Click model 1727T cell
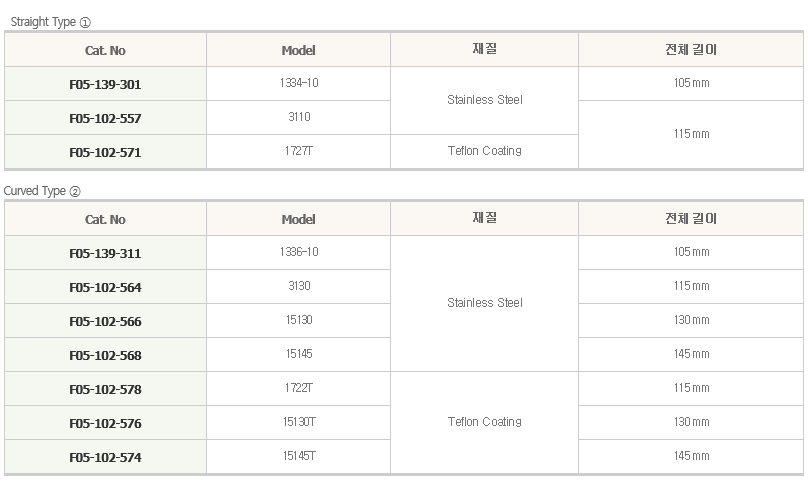The height and width of the screenshot is (495, 808). coord(299,151)
